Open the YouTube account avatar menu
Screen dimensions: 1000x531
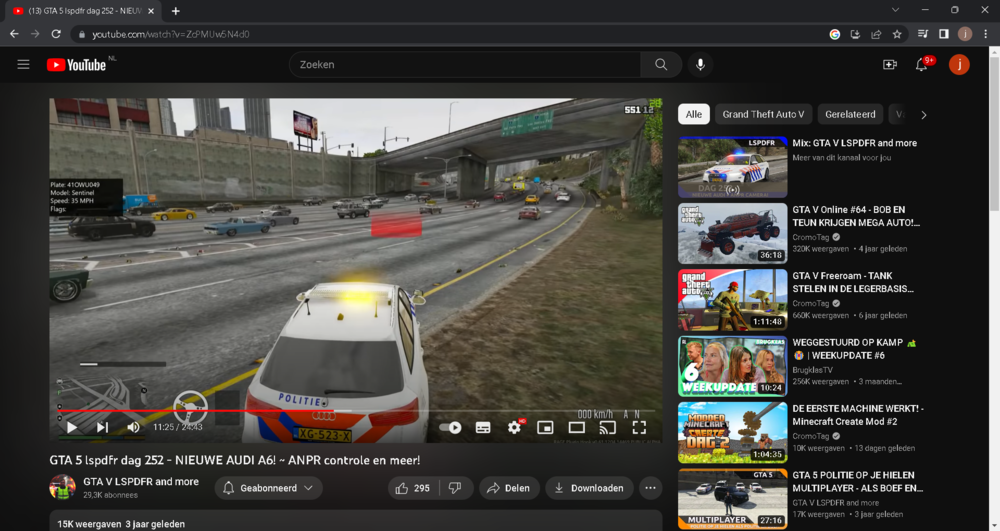pyautogui.click(x=959, y=64)
